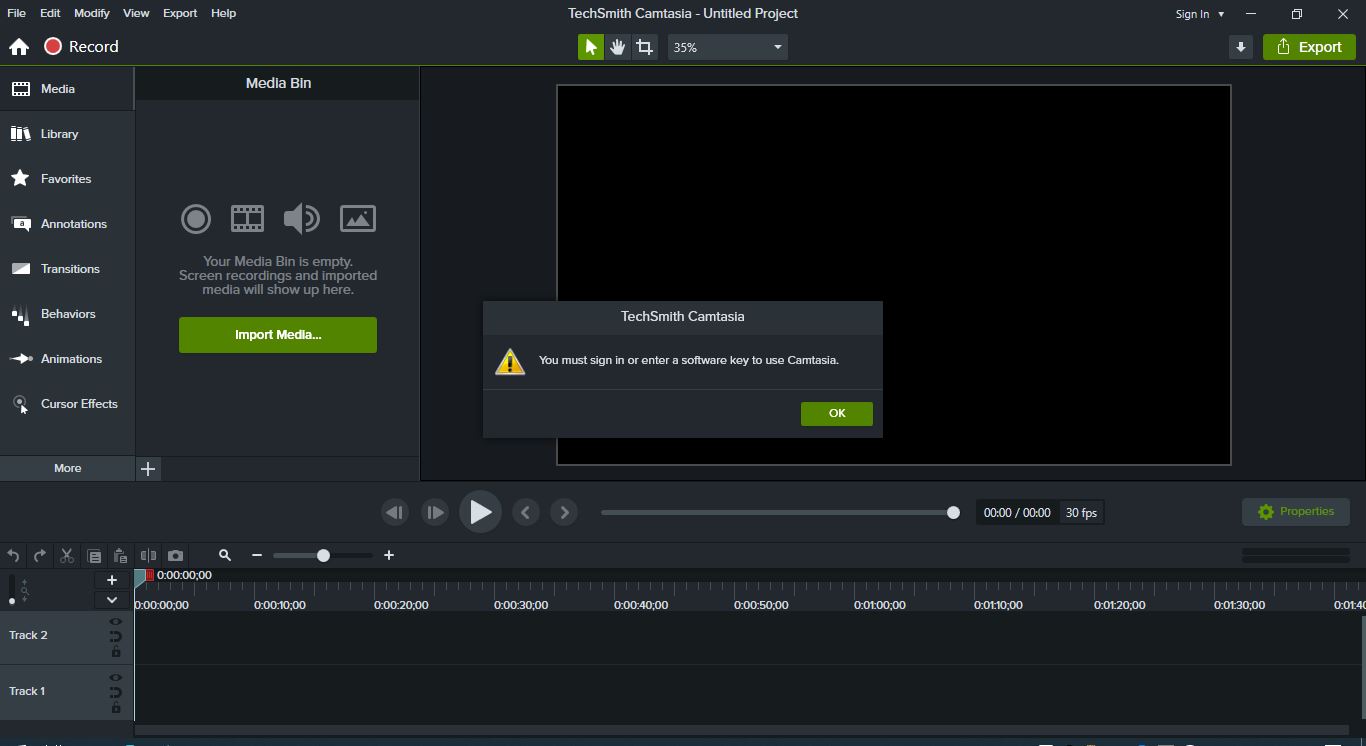The width and height of the screenshot is (1366, 746).
Task: Expand the More tools list
Action: click(67, 468)
